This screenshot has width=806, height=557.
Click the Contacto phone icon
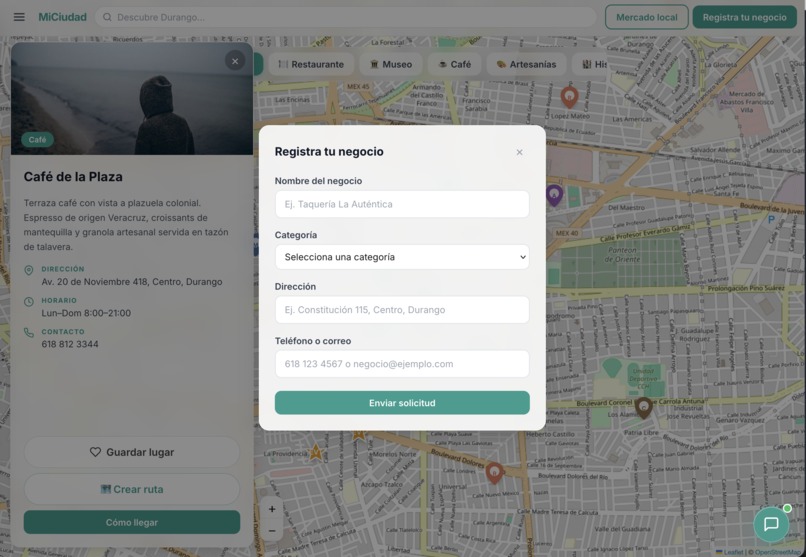click(x=29, y=333)
